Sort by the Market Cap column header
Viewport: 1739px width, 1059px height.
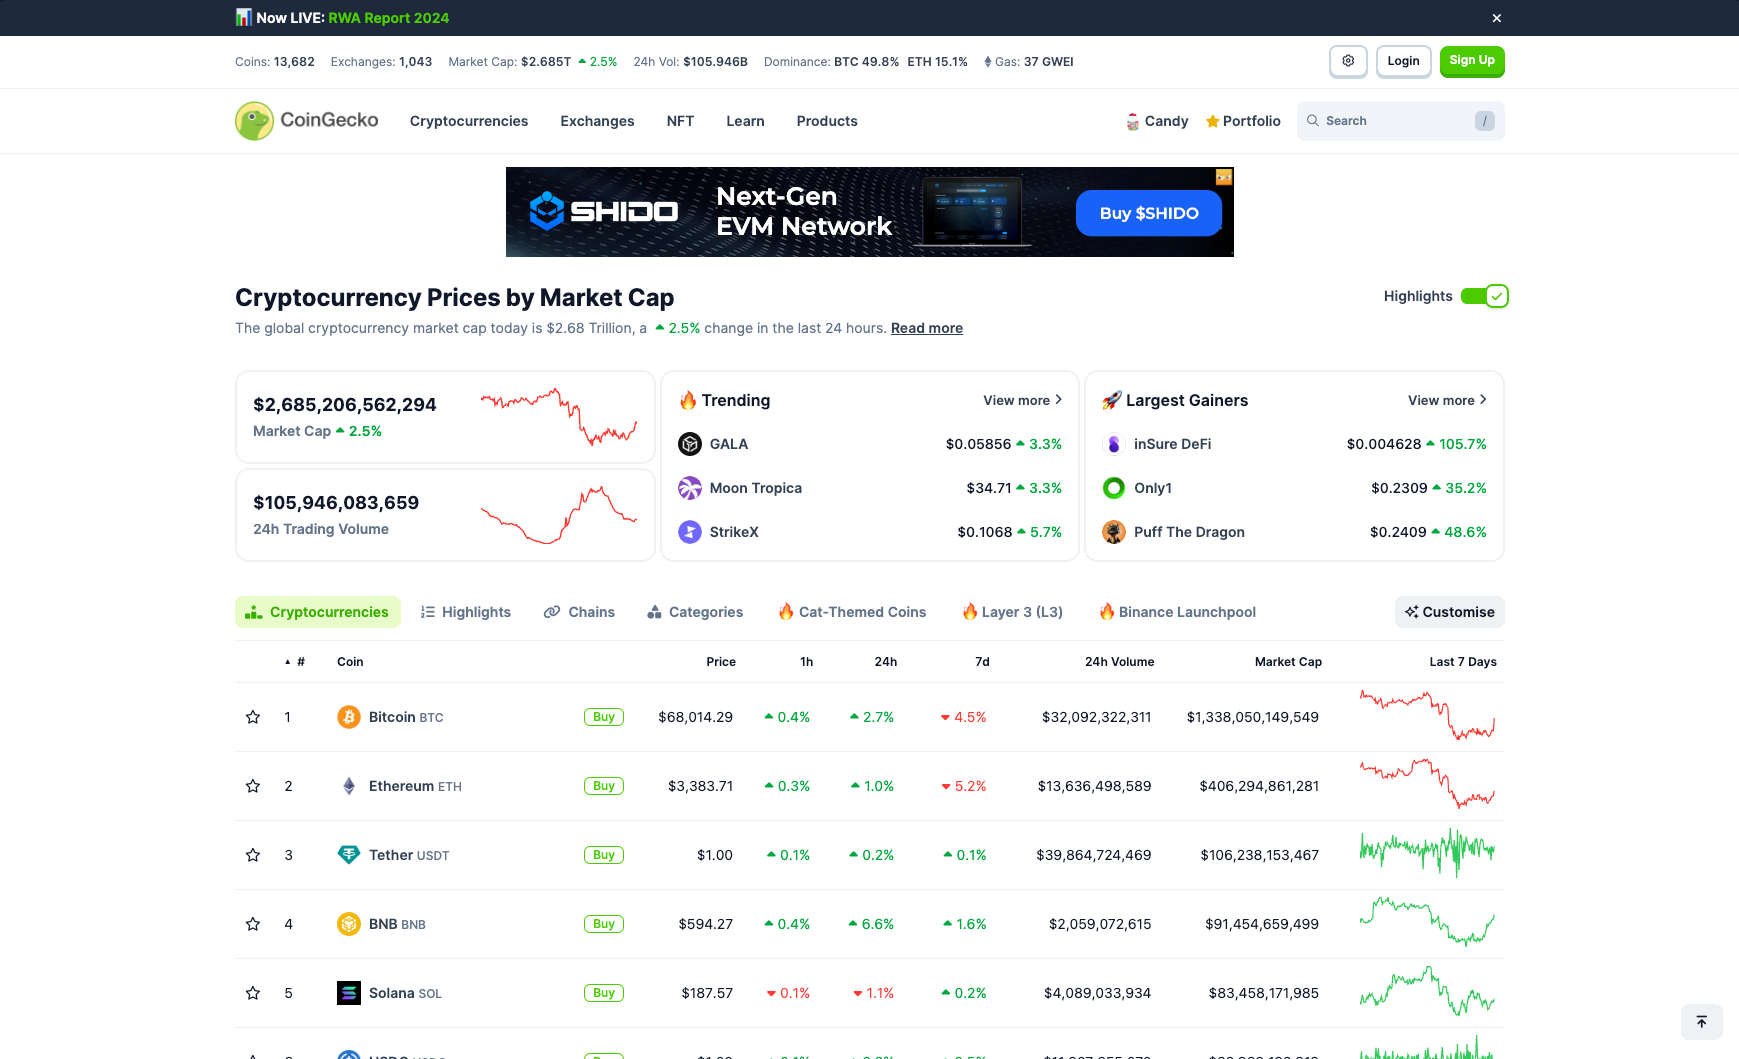pos(1288,662)
